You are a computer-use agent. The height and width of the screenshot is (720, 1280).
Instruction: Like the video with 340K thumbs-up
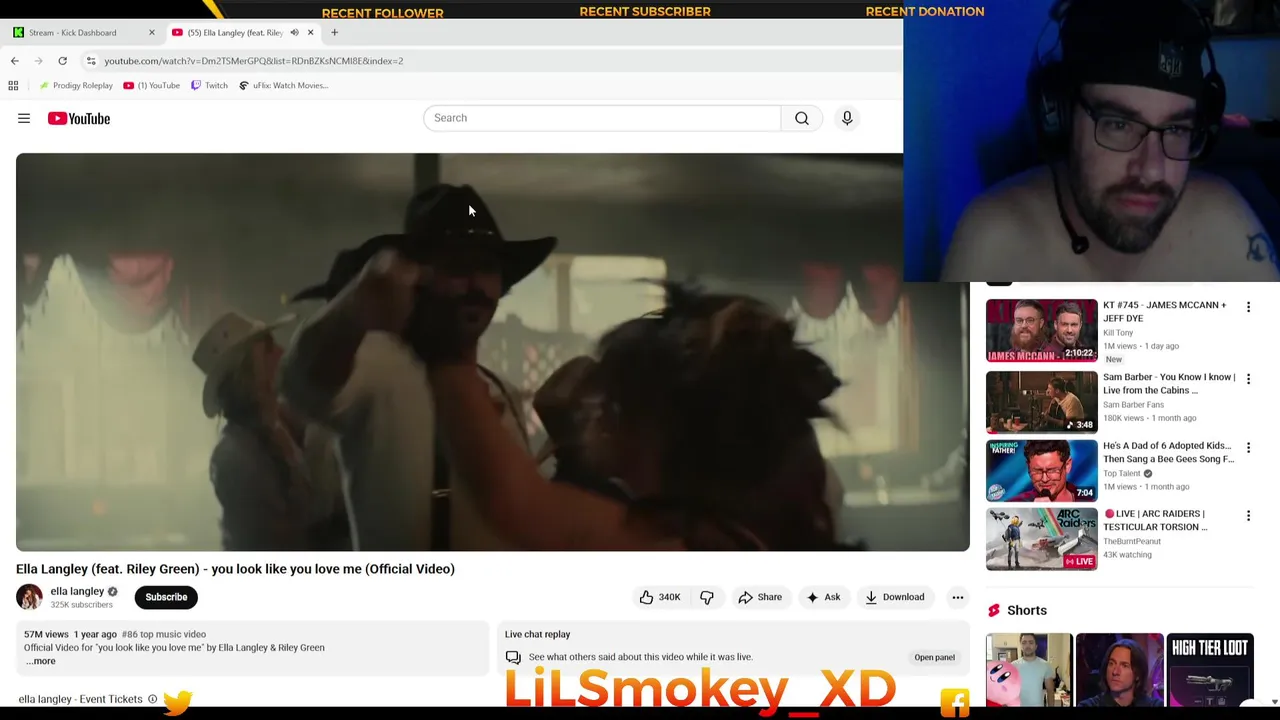660,597
